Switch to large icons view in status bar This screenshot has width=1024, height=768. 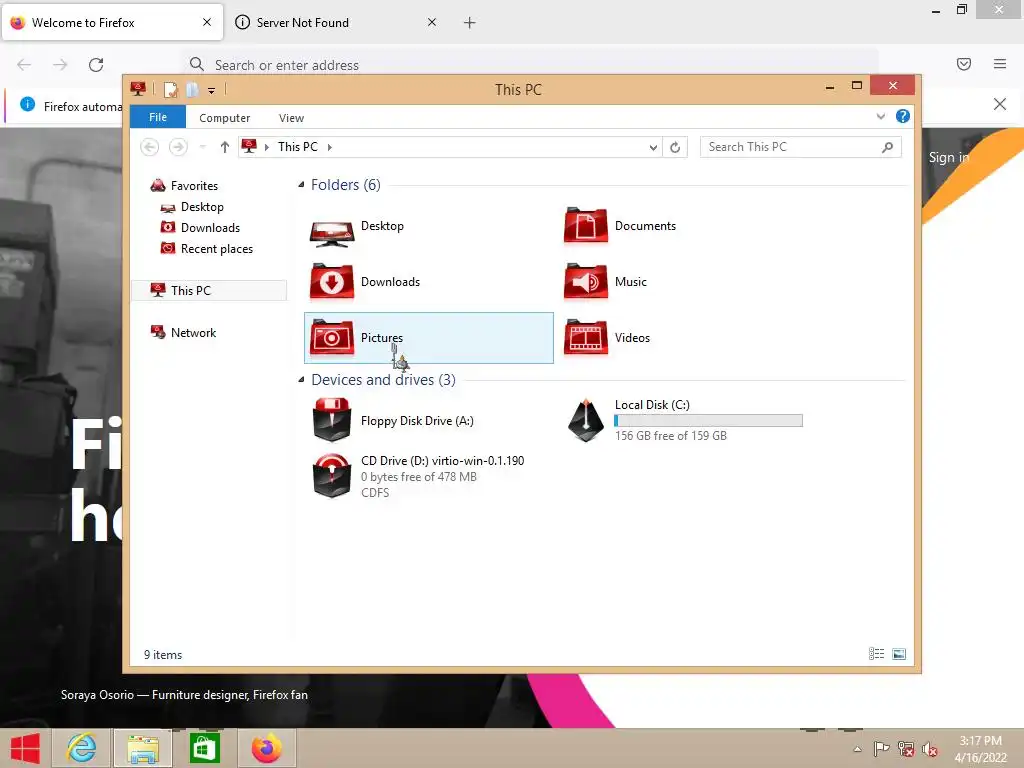899,654
